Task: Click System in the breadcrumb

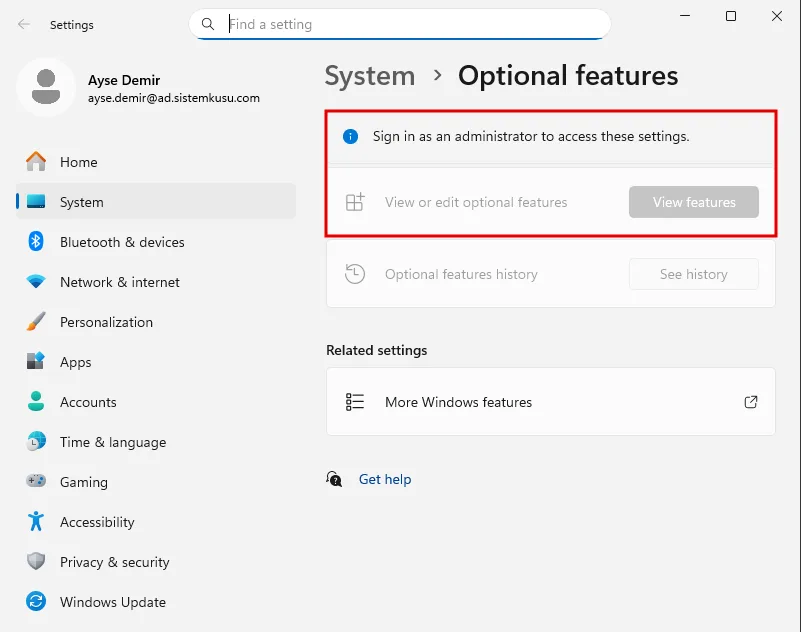Action: 370,76
